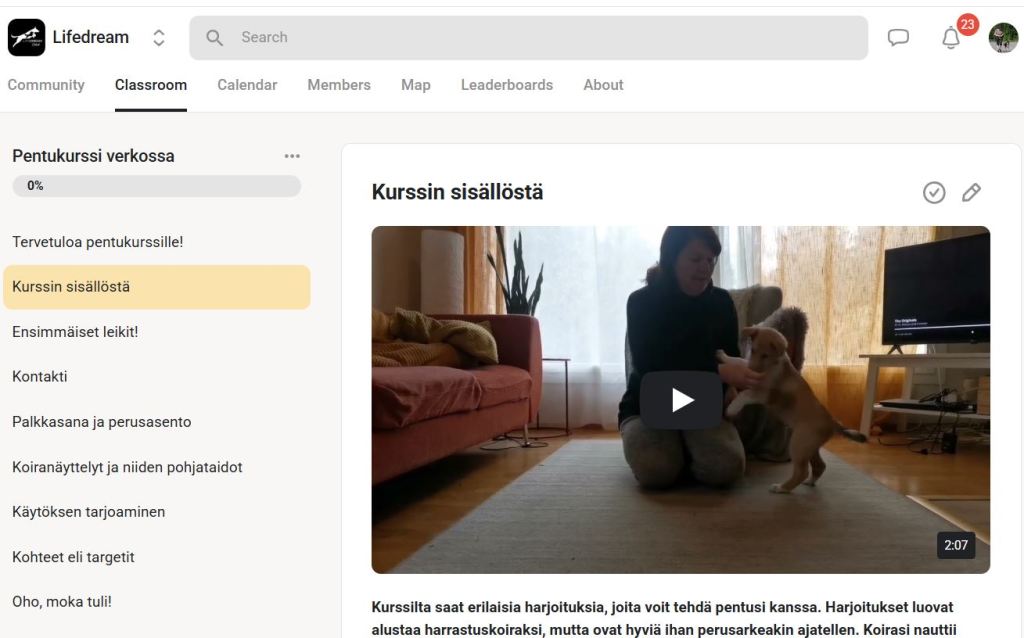Open the user profile avatar

[x=1003, y=38]
